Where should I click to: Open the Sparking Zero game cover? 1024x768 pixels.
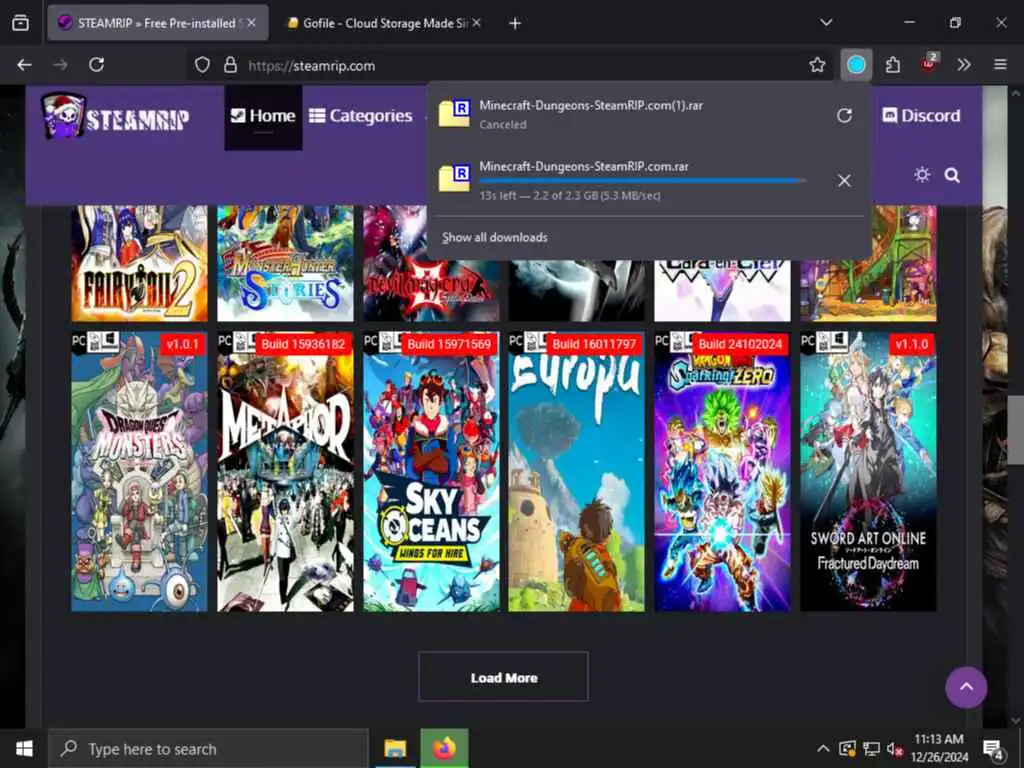tap(722, 472)
